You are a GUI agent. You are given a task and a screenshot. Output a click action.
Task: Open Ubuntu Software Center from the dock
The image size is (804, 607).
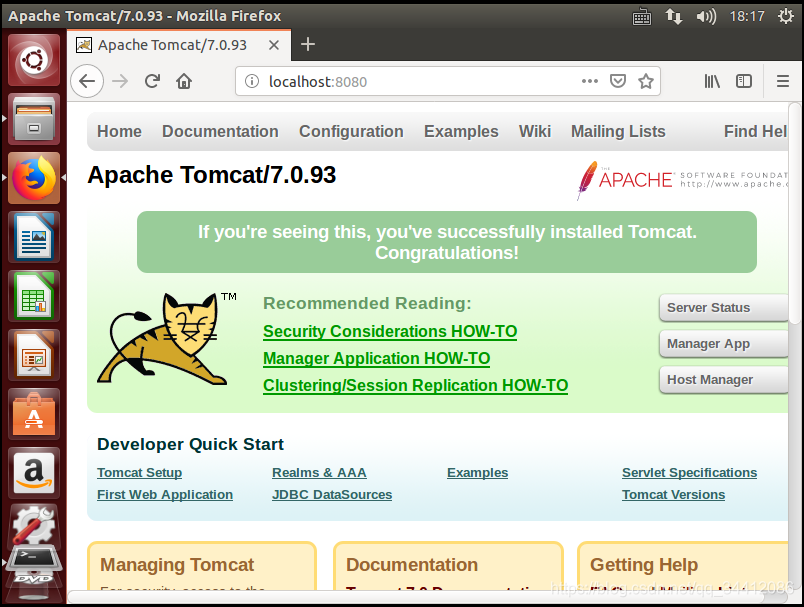pos(34,414)
